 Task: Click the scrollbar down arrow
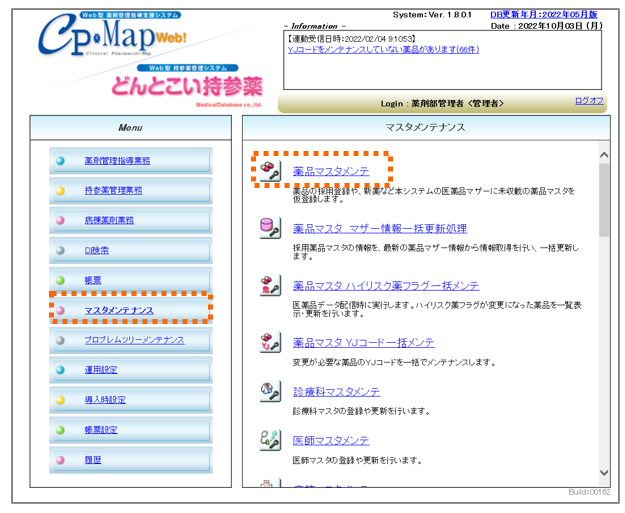tap(603, 472)
